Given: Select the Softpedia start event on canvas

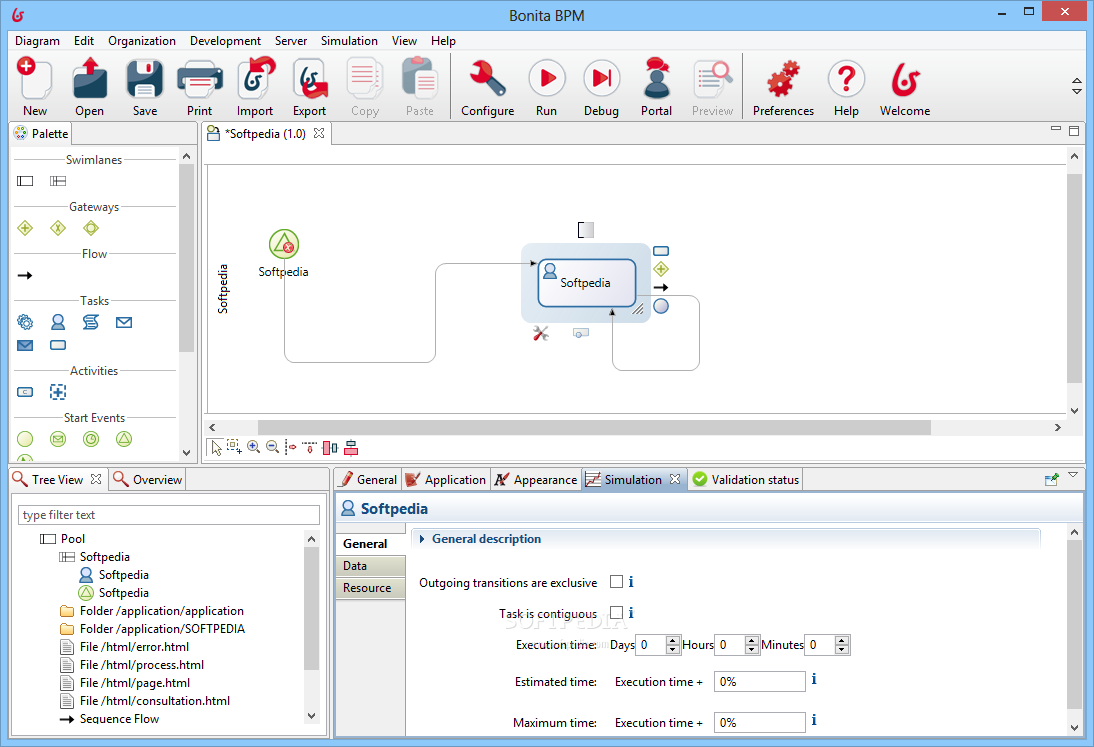Looking at the screenshot, I should [x=284, y=244].
